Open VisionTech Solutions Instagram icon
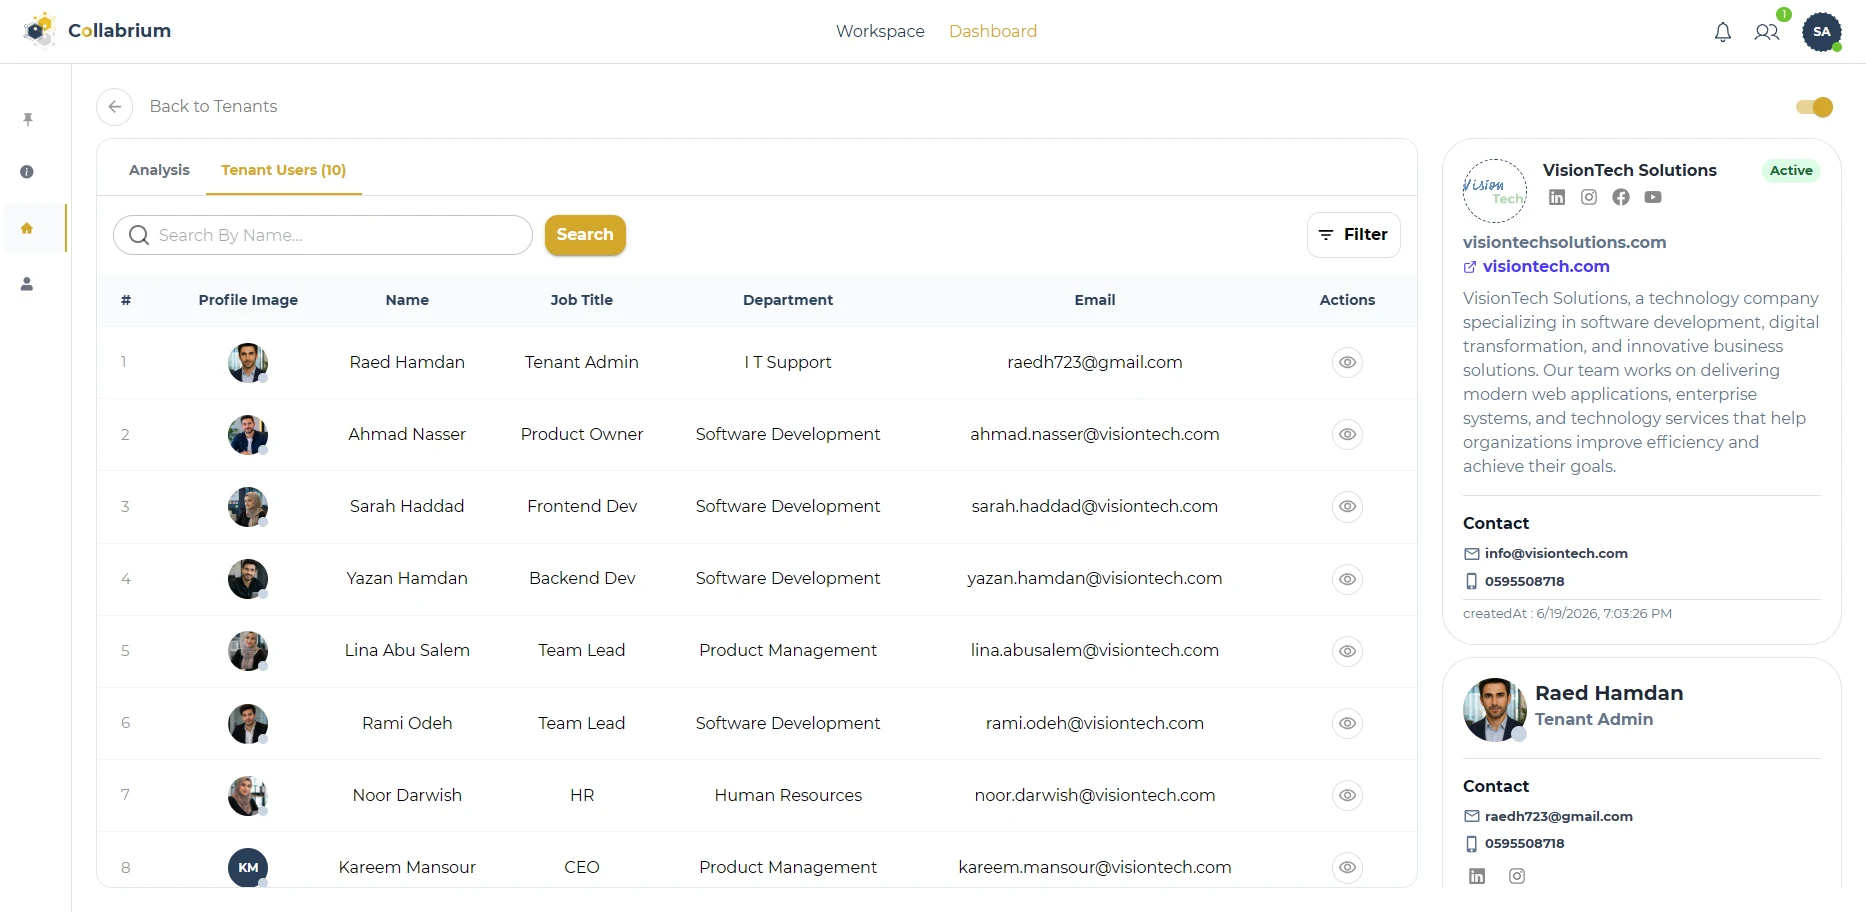The width and height of the screenshot is (1866, 912). pyautogui.click(x=1589, y=197)
